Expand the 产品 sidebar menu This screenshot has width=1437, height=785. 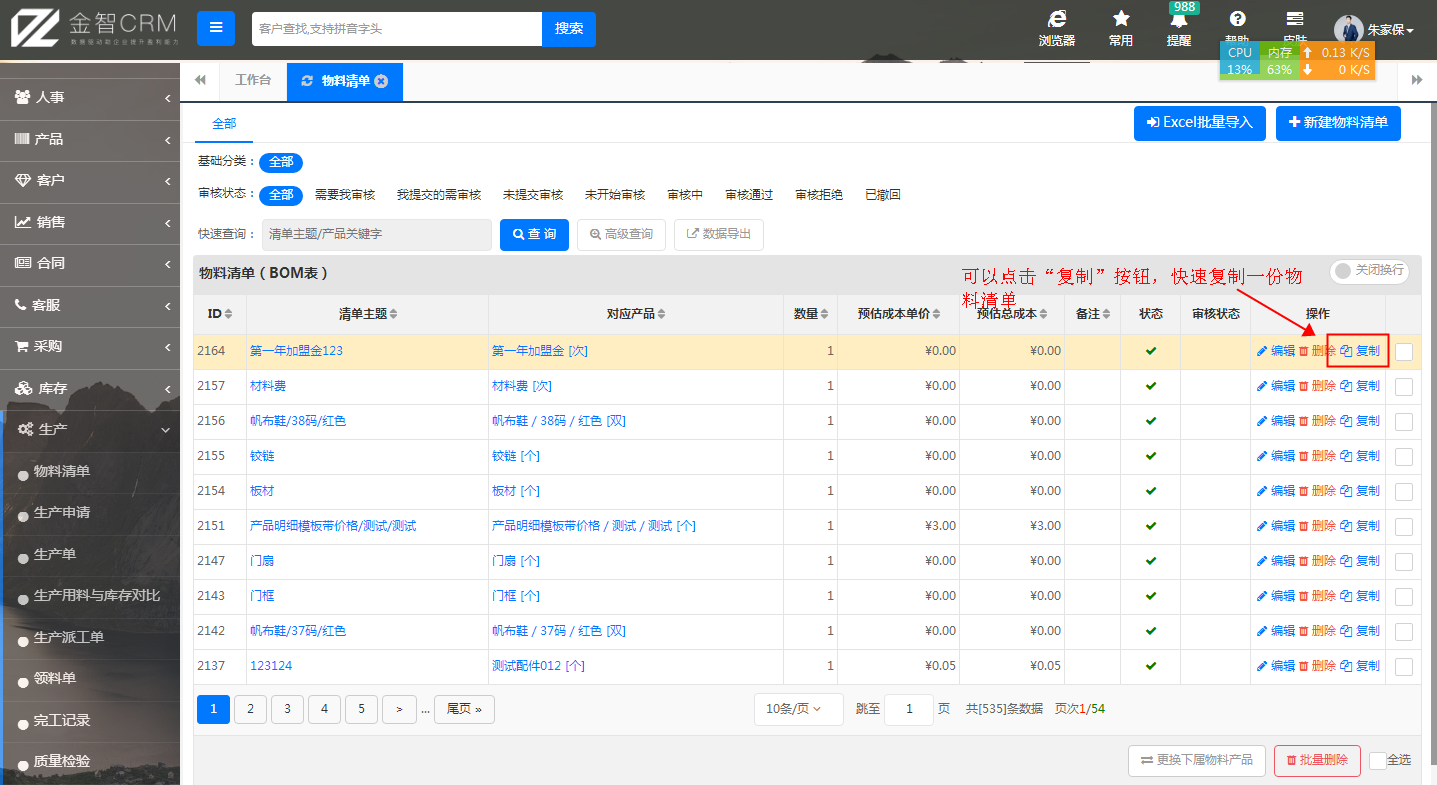click(90, 140)
